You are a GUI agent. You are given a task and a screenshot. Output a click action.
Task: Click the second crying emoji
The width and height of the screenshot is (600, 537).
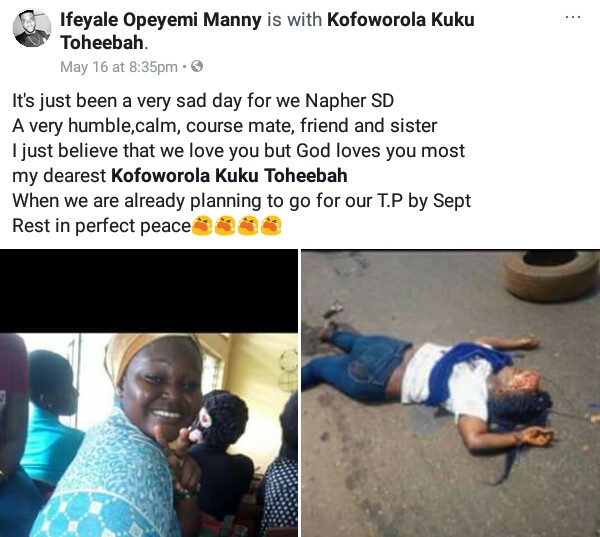[x=224, y=227]
